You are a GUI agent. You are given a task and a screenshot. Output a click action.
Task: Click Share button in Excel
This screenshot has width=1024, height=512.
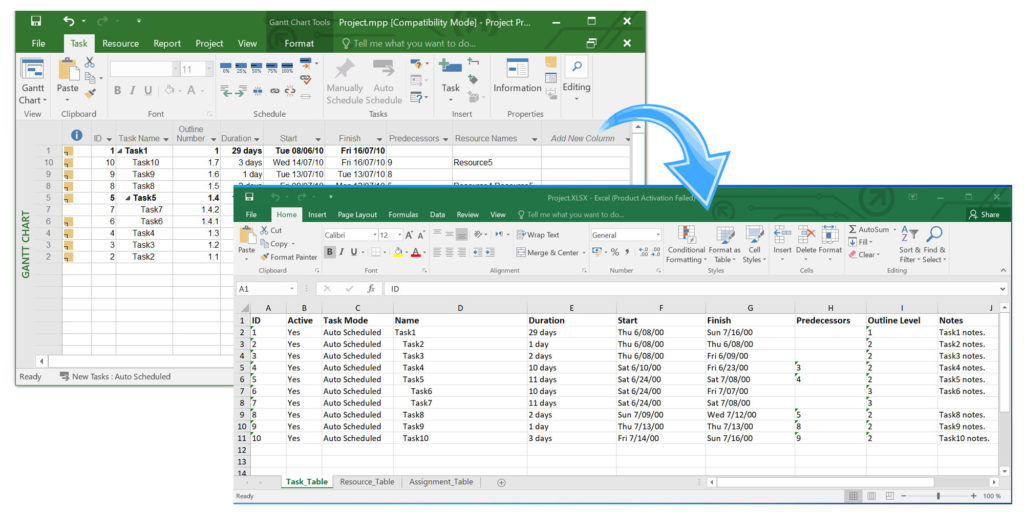tap(983, 214)
